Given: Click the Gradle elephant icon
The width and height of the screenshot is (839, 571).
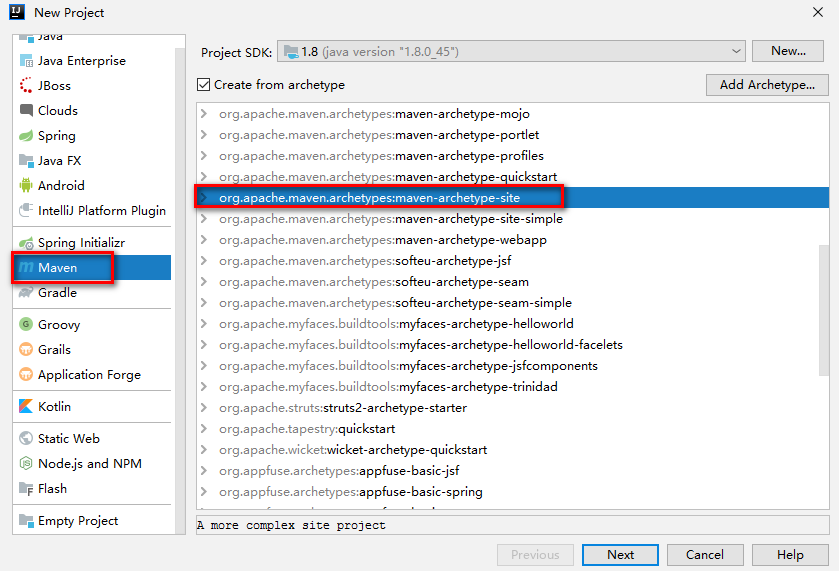Looking at the screenshot, I should click(x=26, y=292).
